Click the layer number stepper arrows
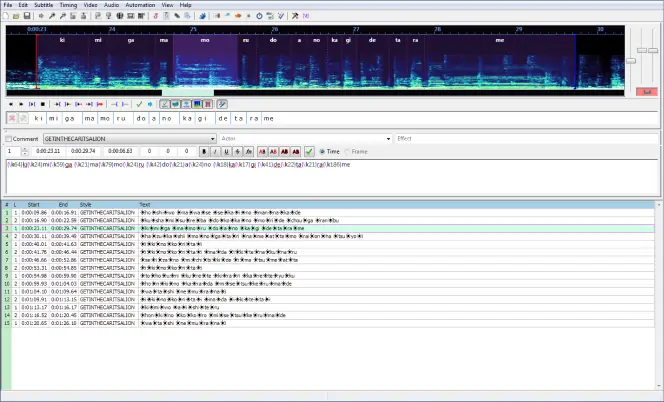 25,152
